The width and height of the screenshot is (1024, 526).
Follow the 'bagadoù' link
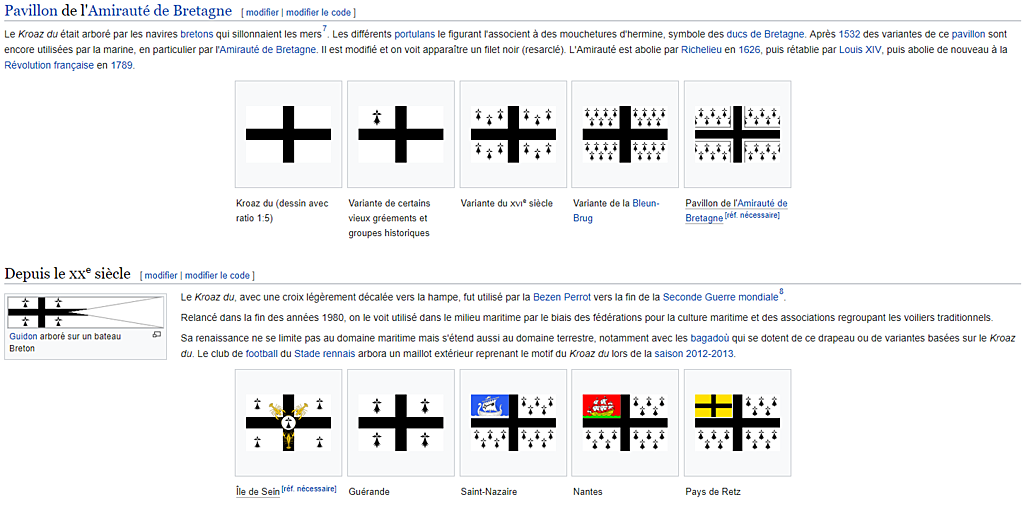tap(710, 338)
